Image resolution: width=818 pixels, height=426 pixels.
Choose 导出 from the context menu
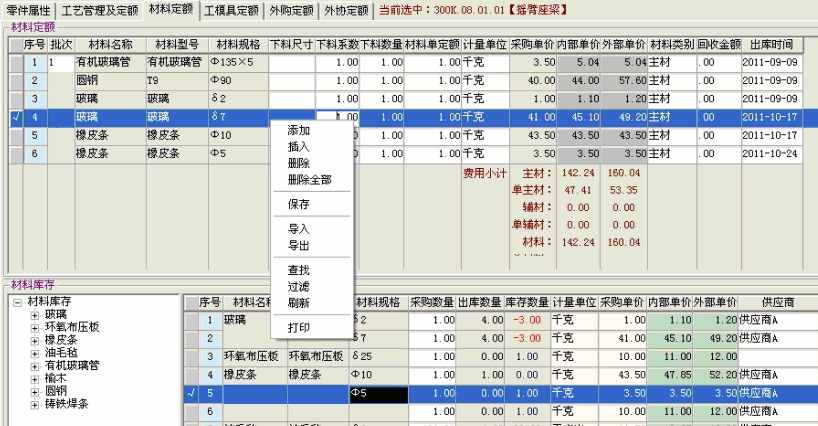point(298,246)
